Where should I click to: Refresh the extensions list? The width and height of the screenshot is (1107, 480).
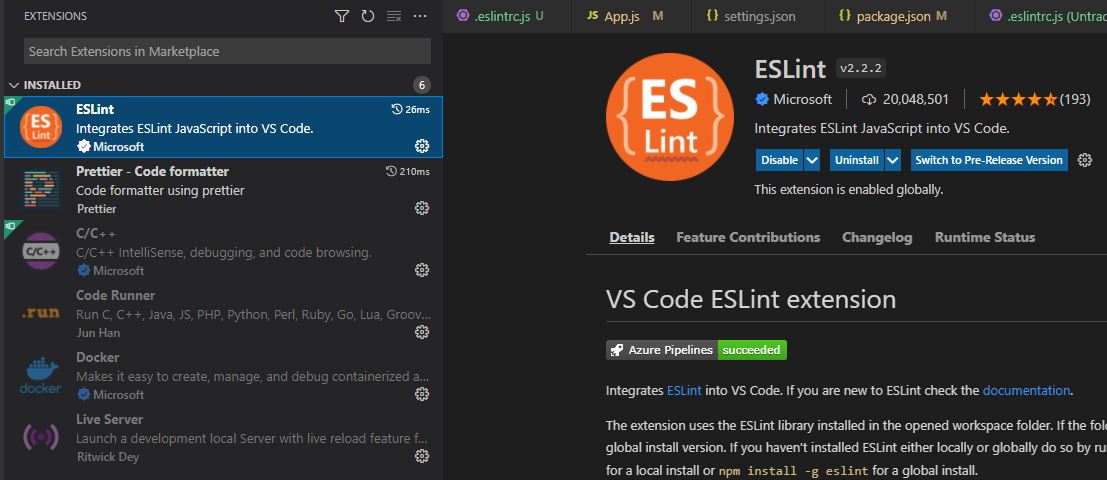(x=368, y=16)
